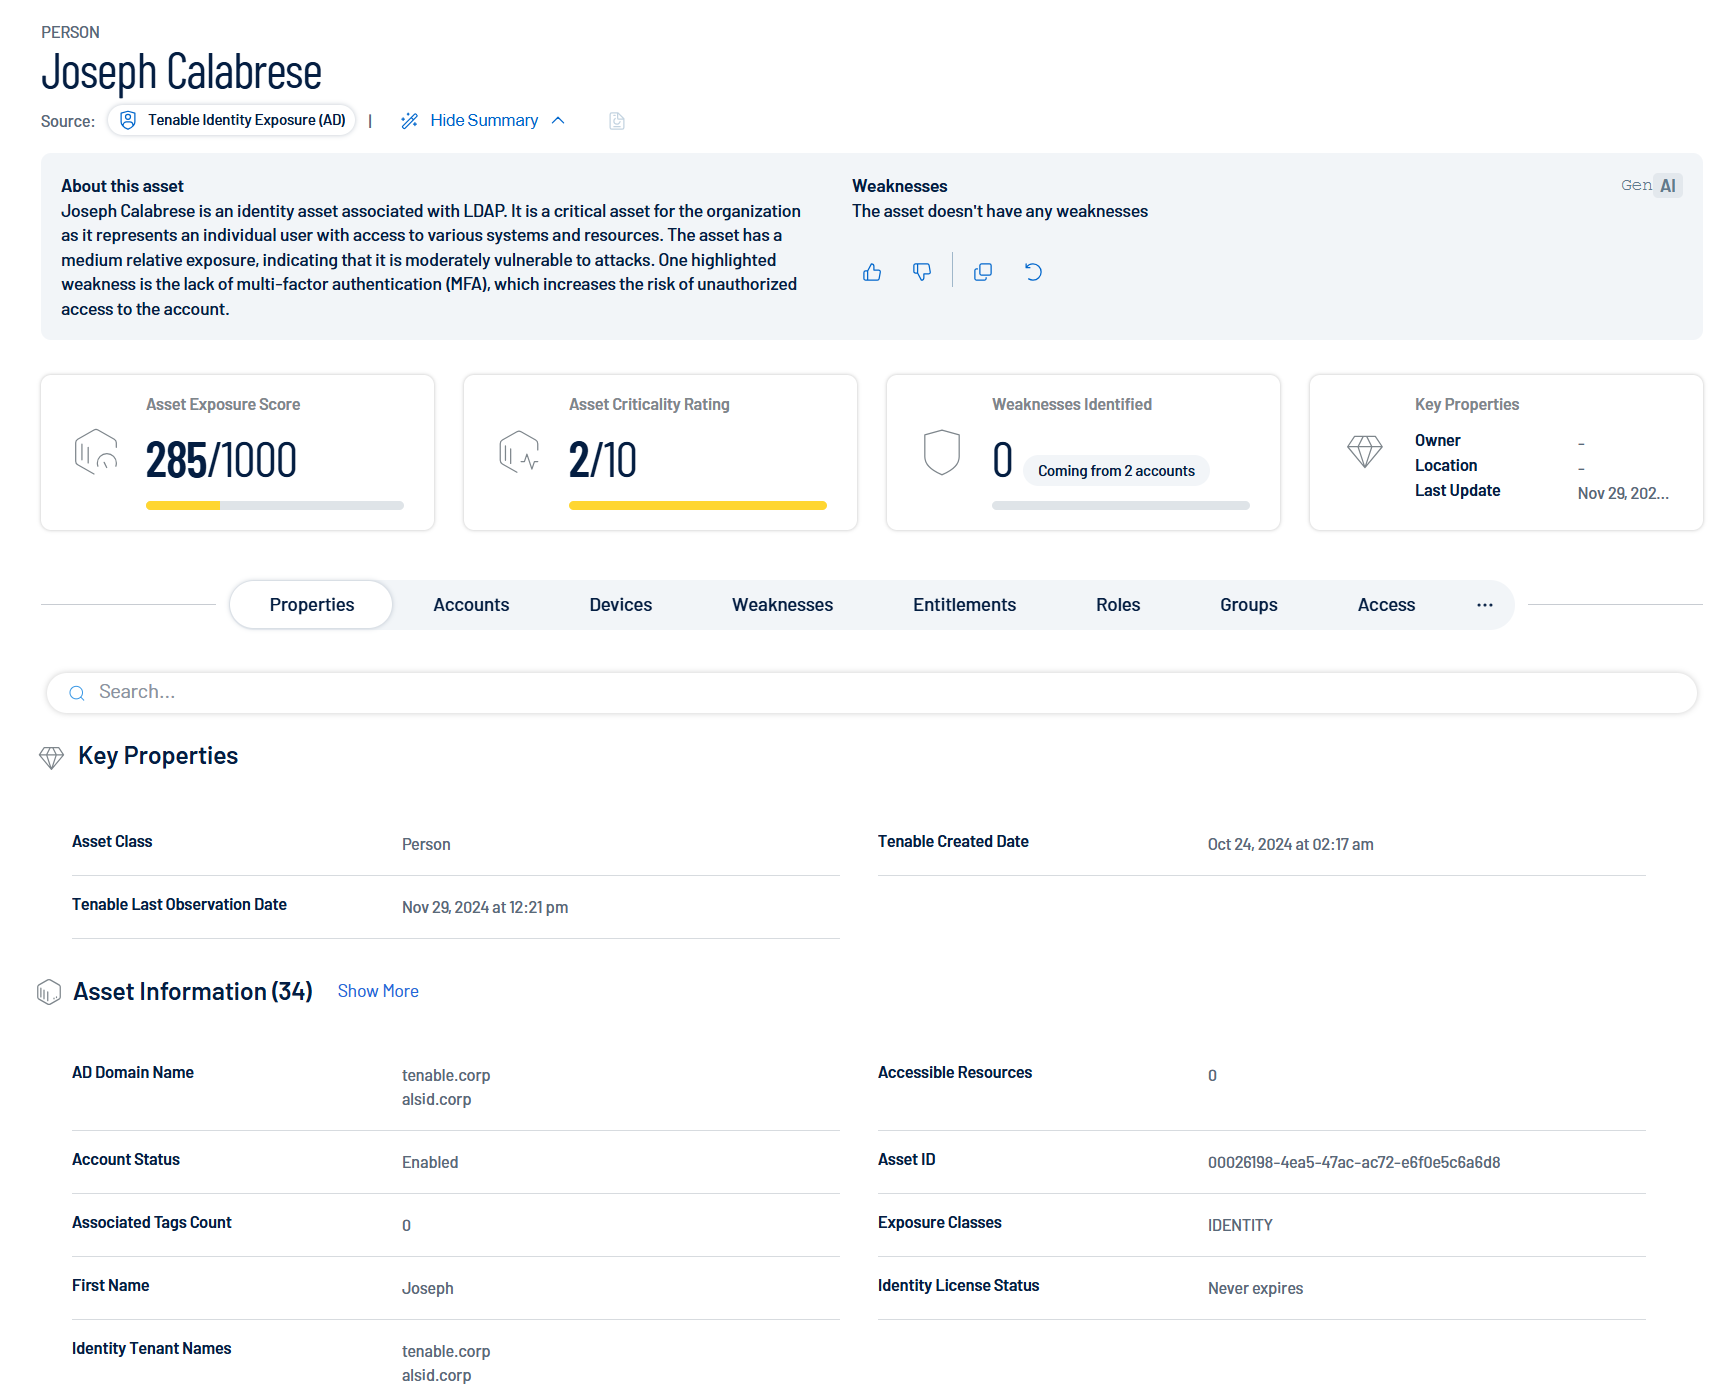
Task: Click the Asset ID value 00026198-4ea5-47ac-ac72-e6f0e5c6a6d8
Action: [x=1354, y=1163]
